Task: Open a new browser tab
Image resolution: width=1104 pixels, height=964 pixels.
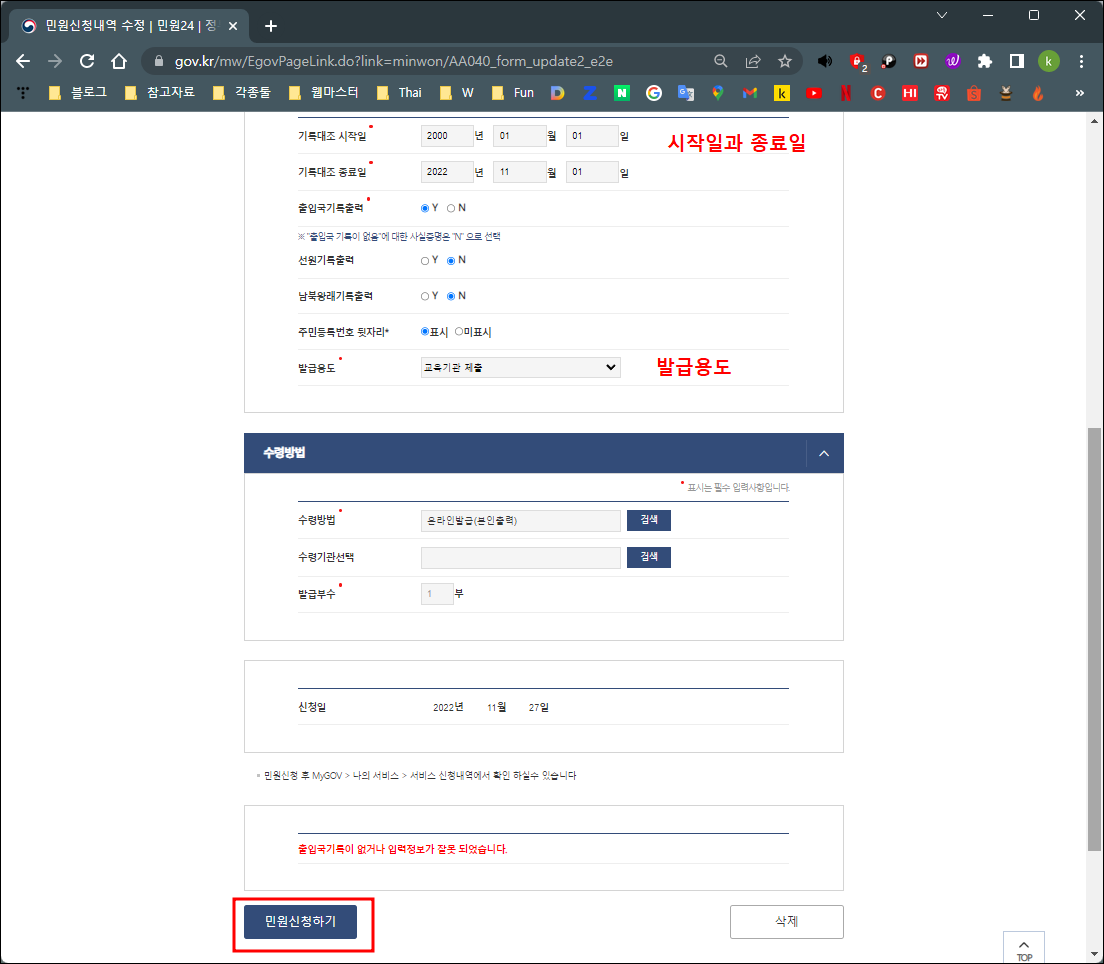Action: pos(271,26)
